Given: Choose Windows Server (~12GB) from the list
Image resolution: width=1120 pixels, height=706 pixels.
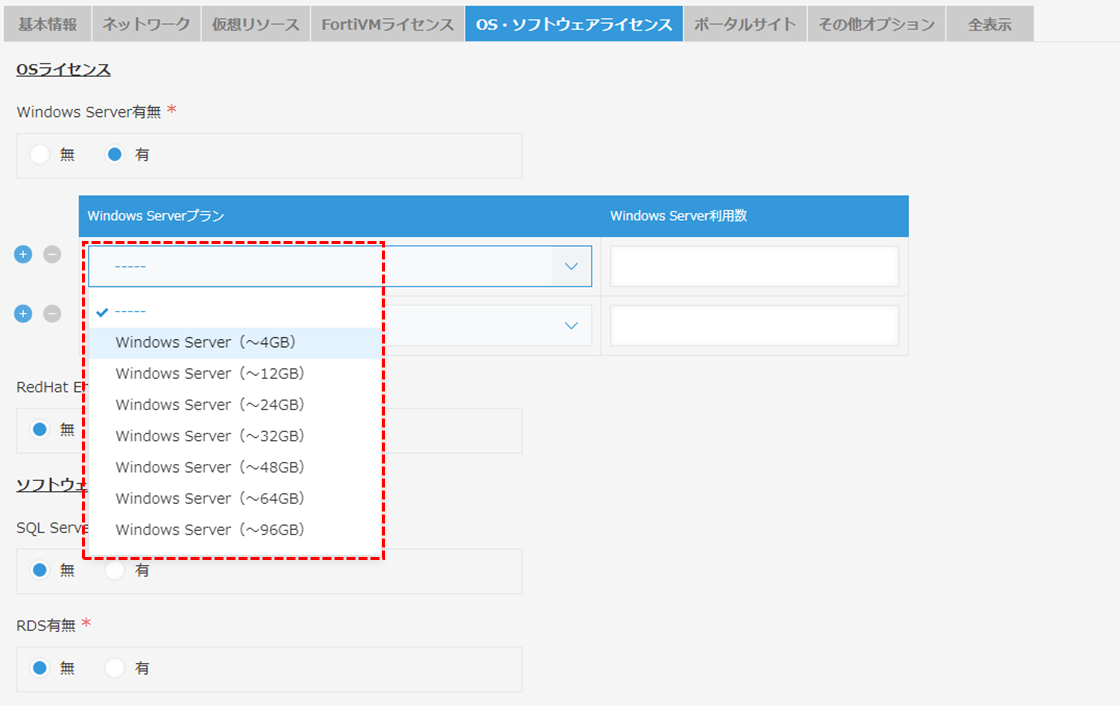Looking at the screenshot, I should [x=234, y=374].
